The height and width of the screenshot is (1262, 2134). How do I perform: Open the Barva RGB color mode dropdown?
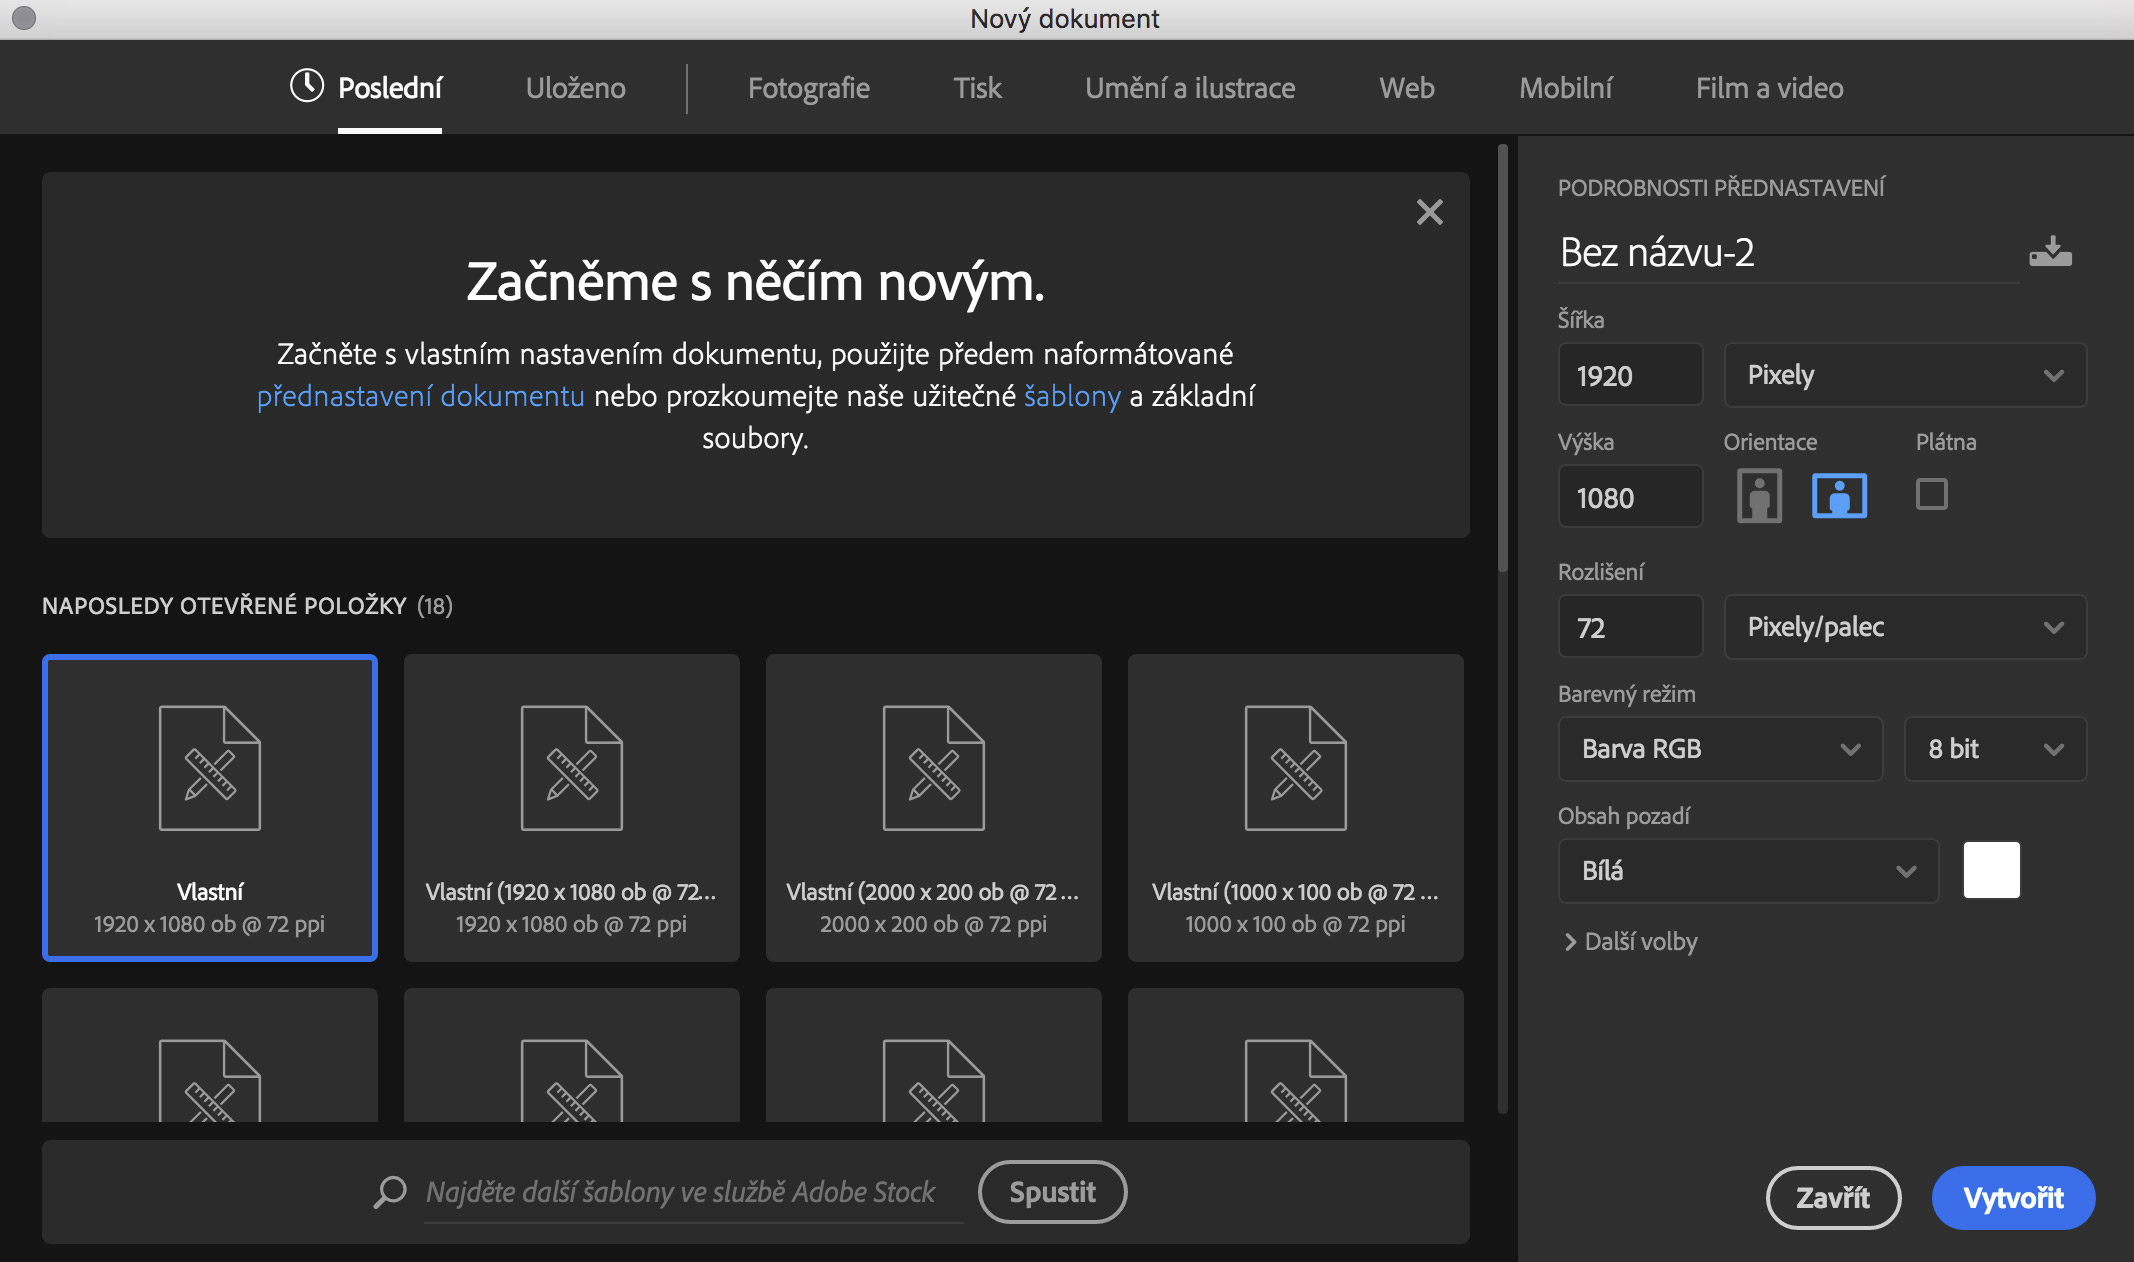(1720, 749)
